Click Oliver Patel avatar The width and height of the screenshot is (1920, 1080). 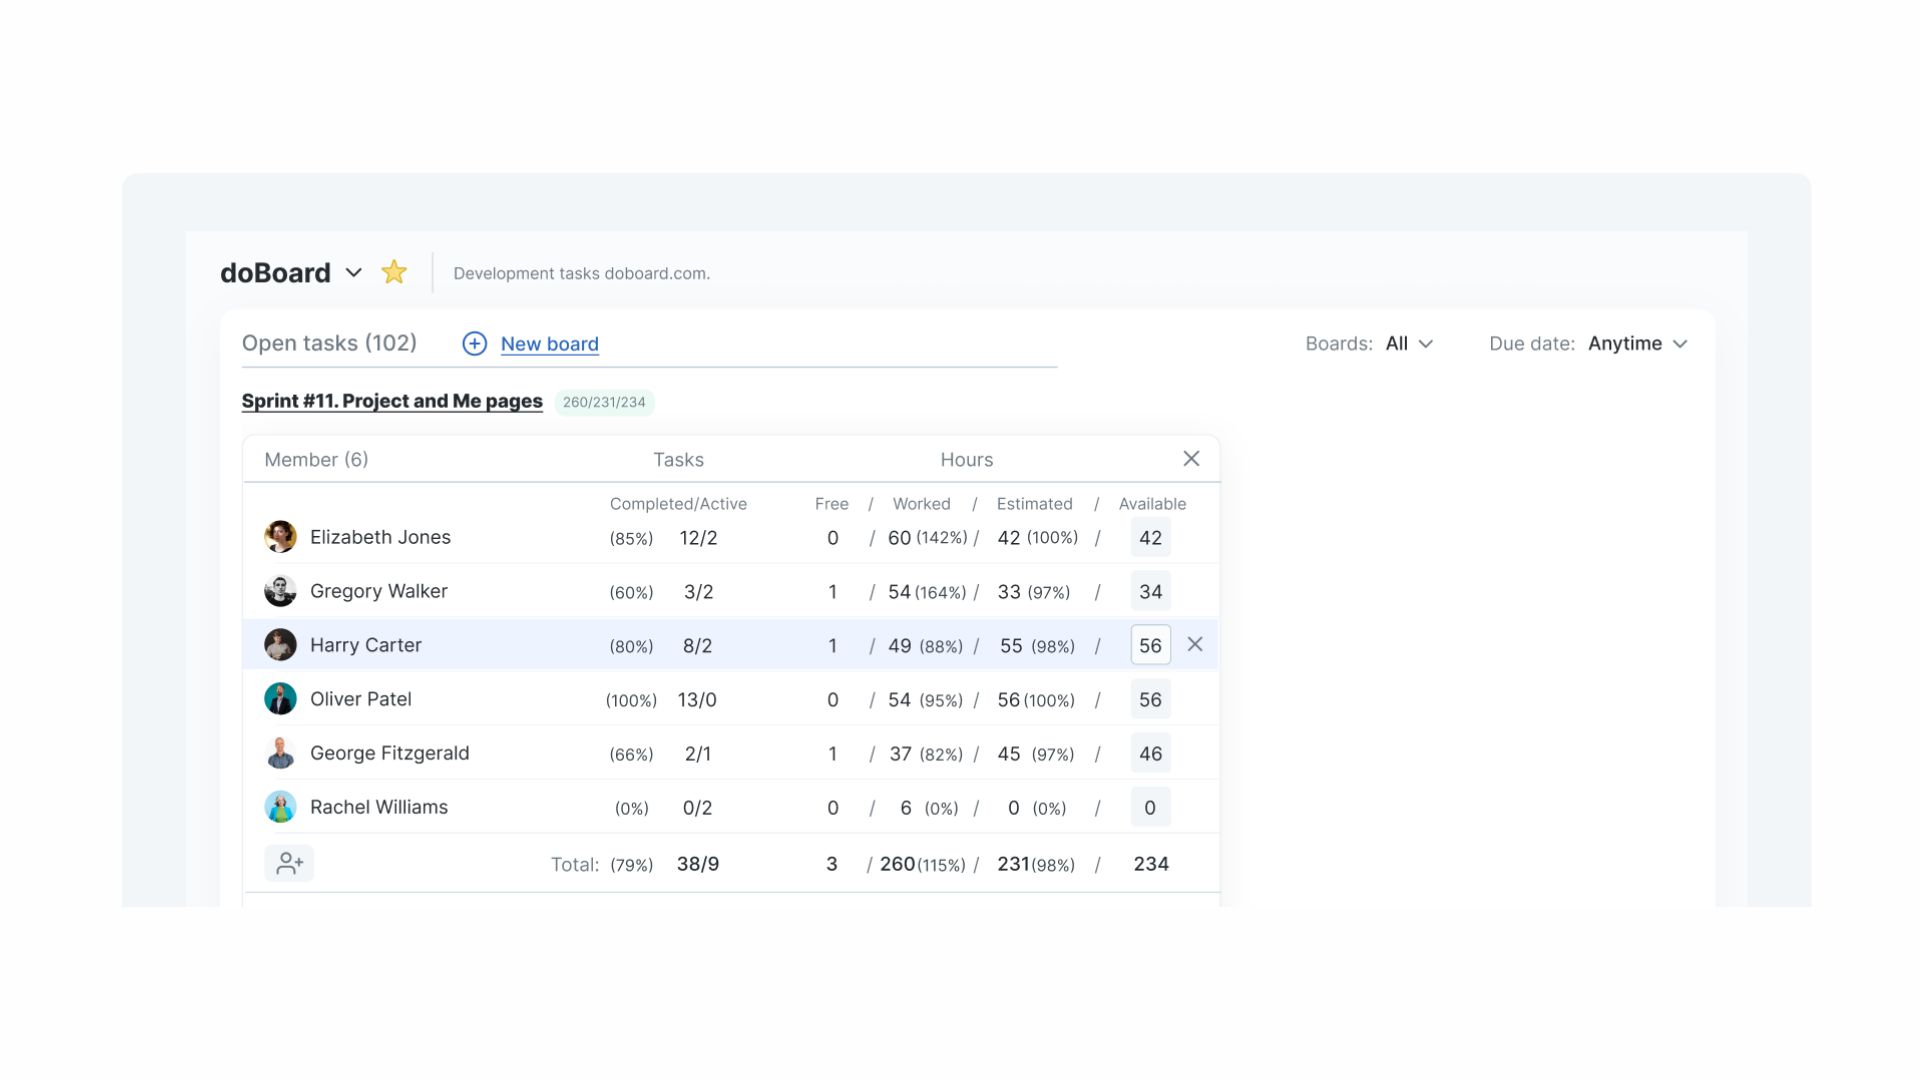280,698
